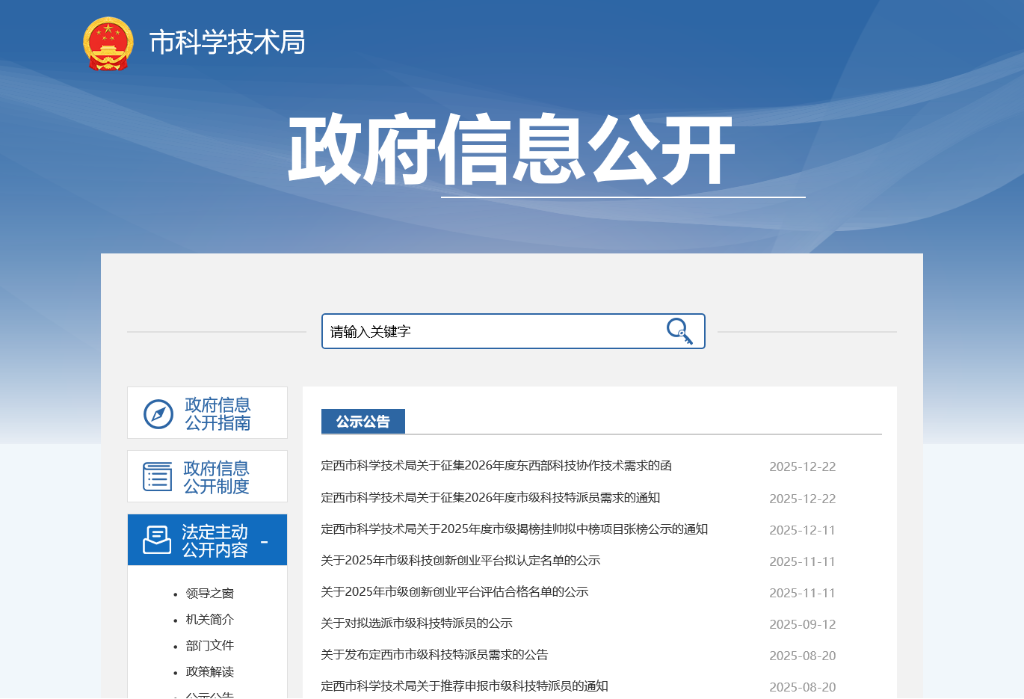1024x699 pixels.
Task: Click the list icon for 政府信息公开制度
Action: point(158,477)
